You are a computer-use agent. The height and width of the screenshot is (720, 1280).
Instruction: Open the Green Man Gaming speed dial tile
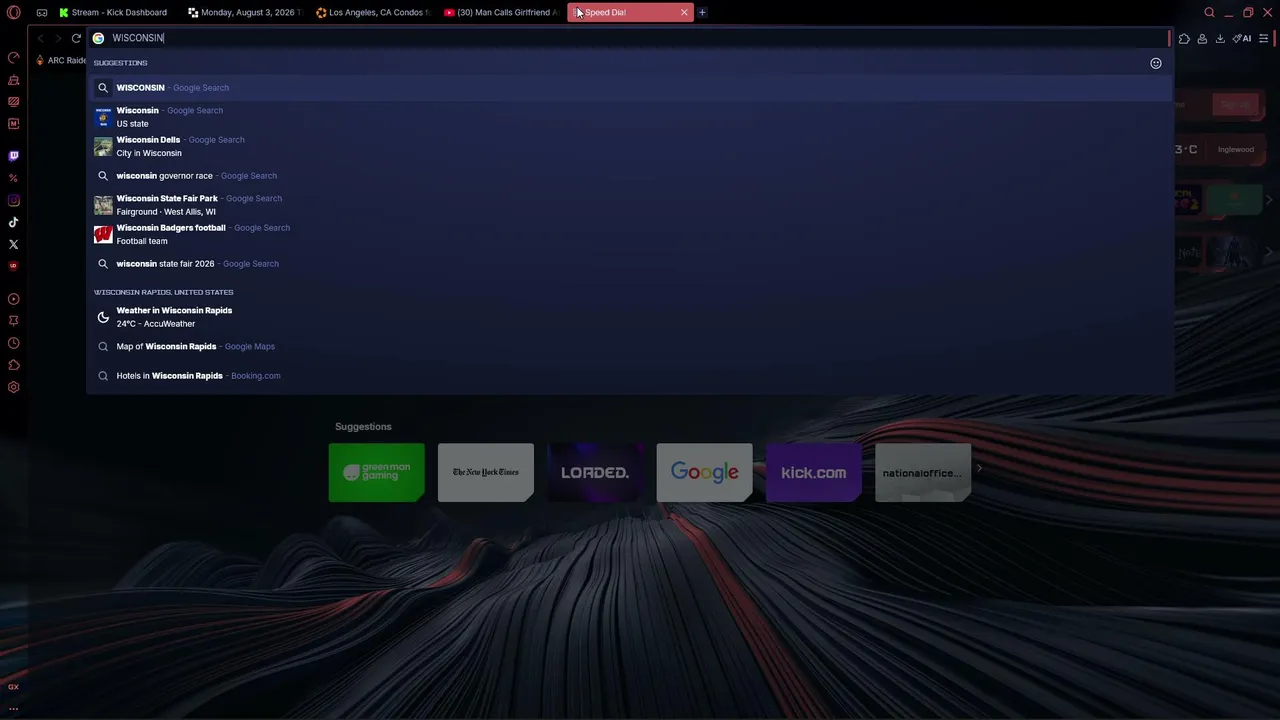coord(376,472)
